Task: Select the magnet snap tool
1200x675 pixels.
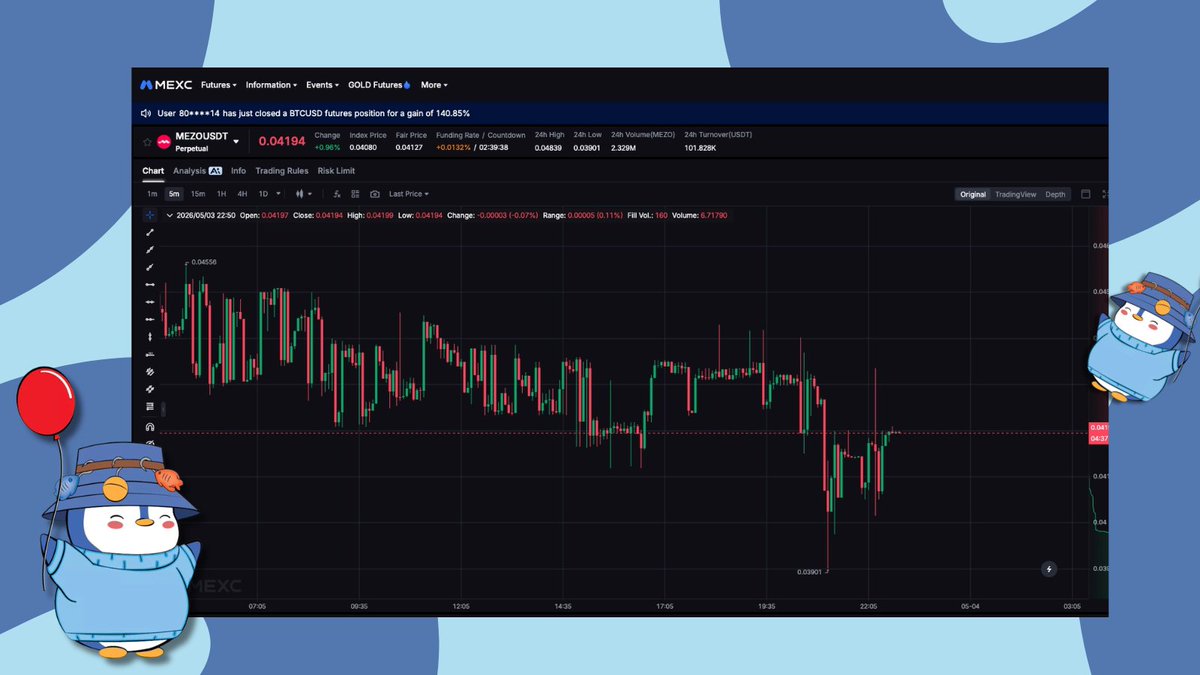Action: [x=150, y=427]
